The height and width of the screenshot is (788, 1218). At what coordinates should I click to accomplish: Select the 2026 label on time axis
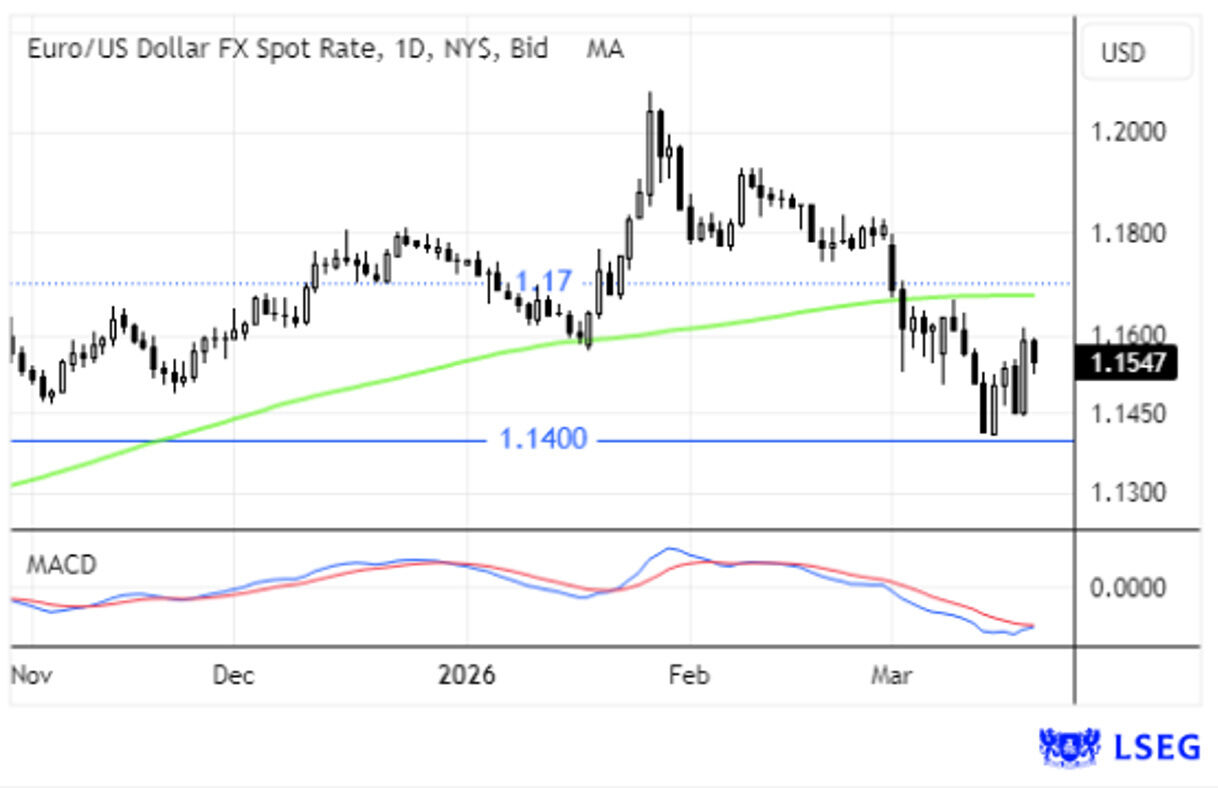467,675
